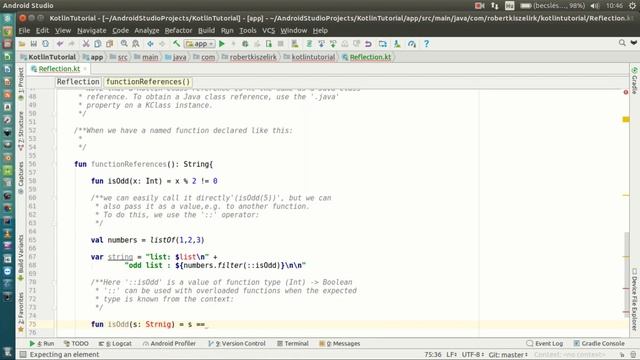Open the Gradle Console panel

pos(599,344)
